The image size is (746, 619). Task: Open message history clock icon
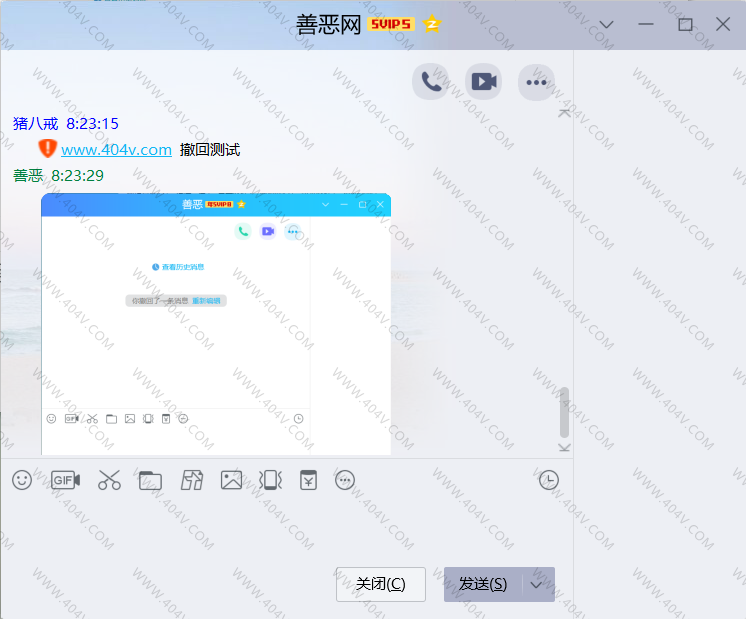click(549, 480)
